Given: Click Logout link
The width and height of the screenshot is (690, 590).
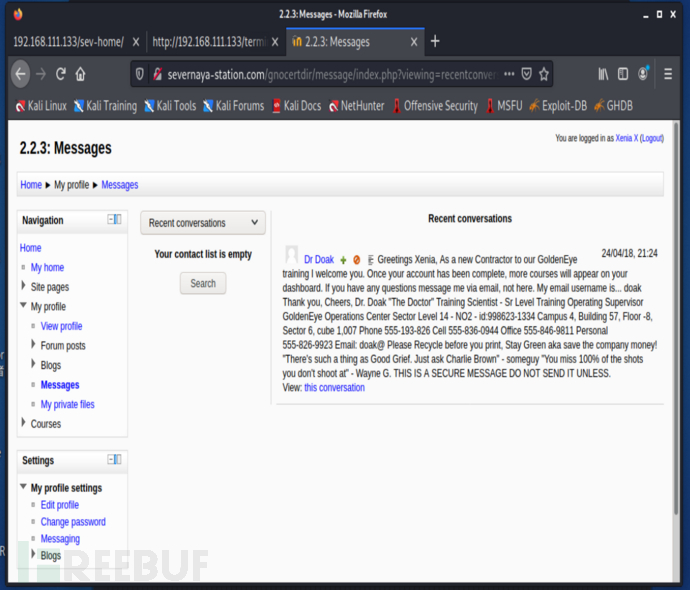Looking at the screenshot, I should coord(652,138).
